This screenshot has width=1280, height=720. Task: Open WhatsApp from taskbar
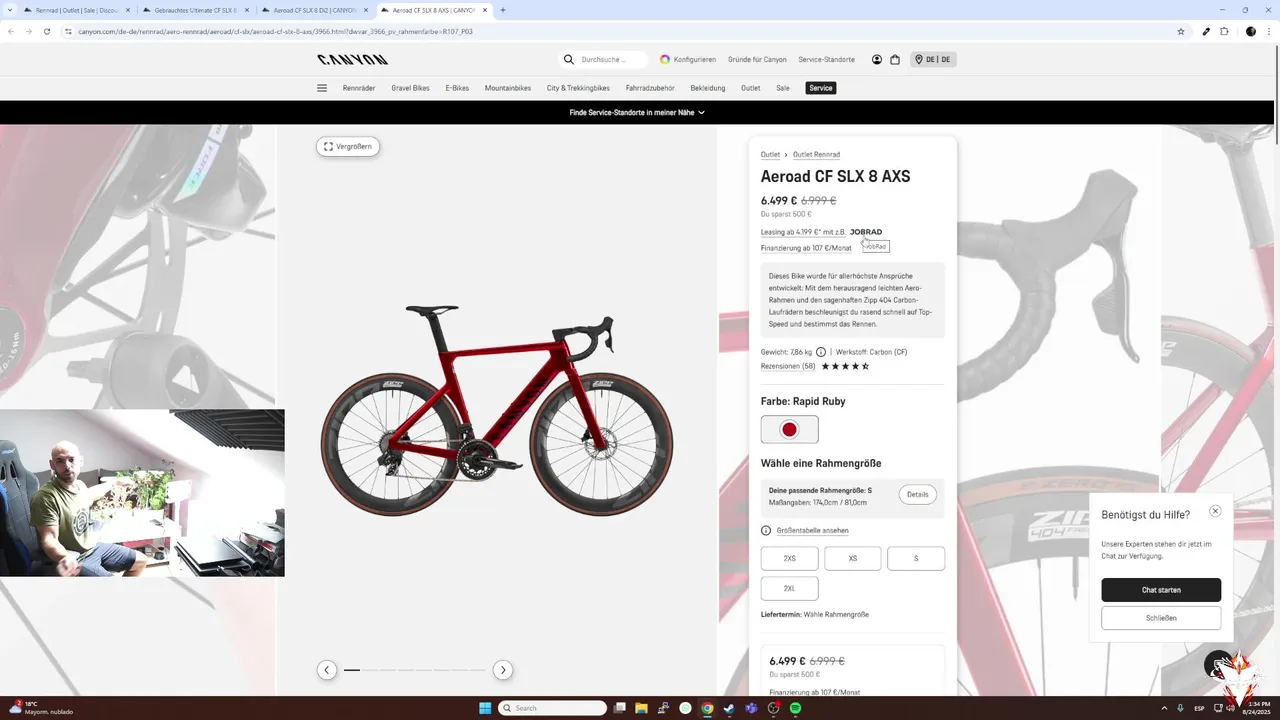685,708
